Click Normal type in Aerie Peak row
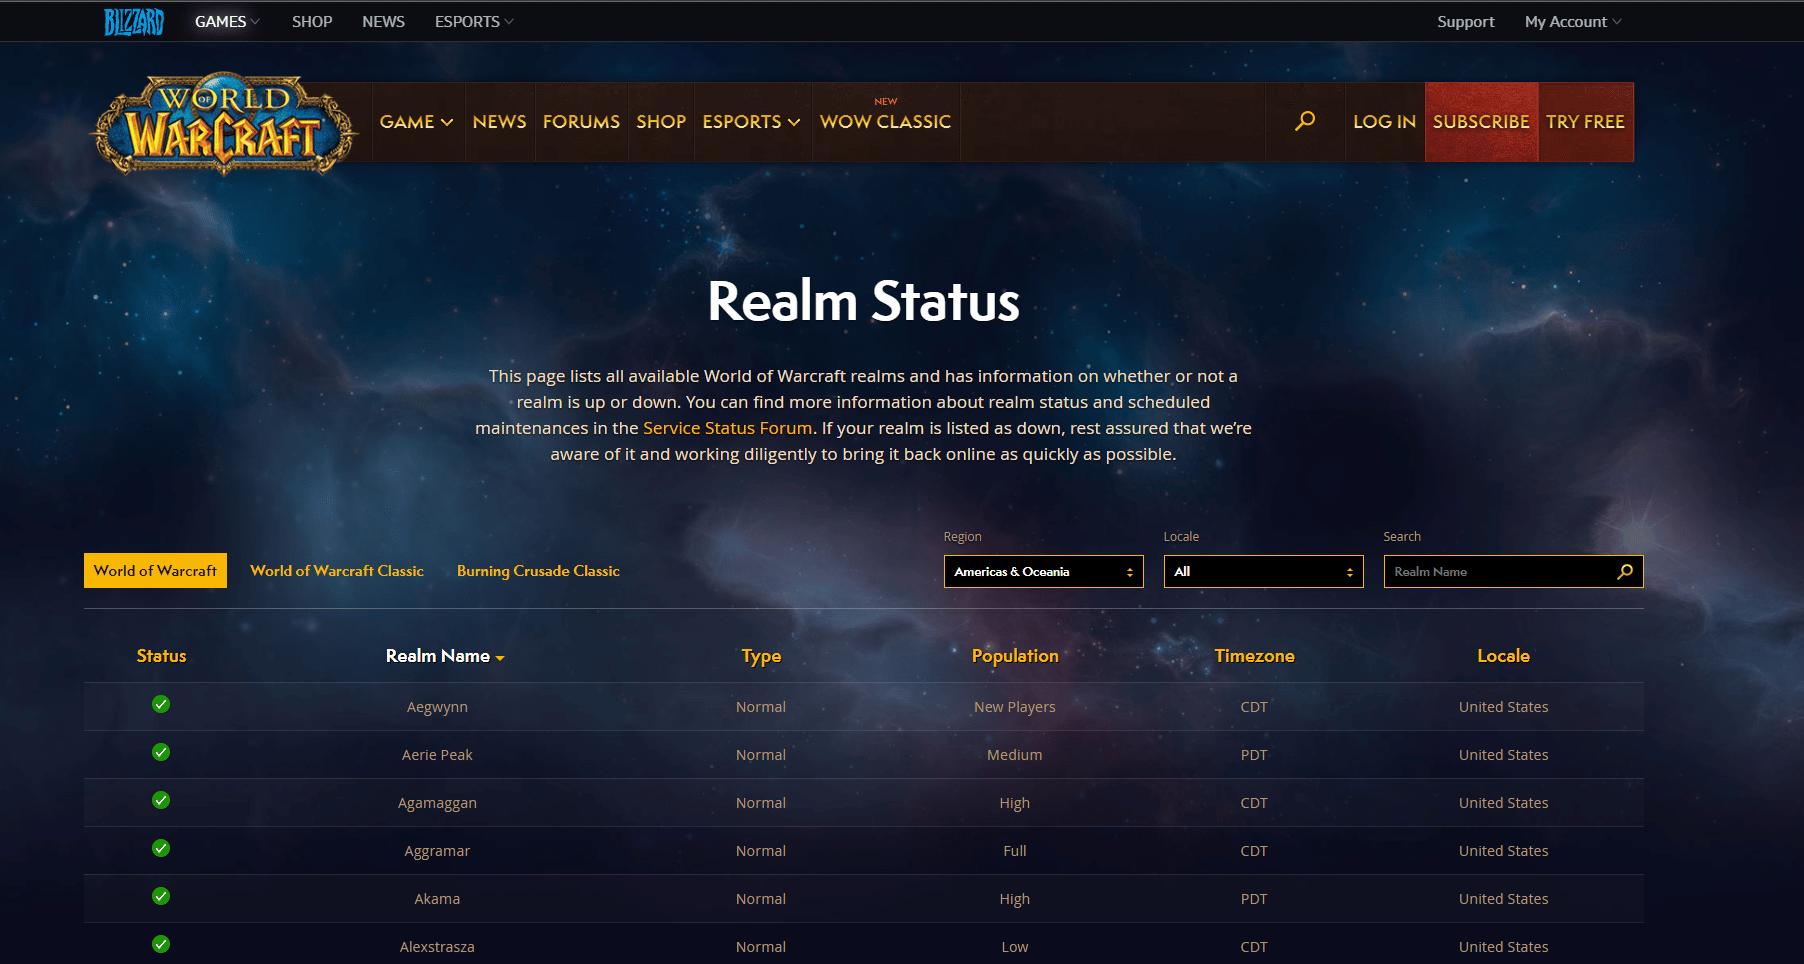This screenshot has height=964, width=1804. click(761, 755)
